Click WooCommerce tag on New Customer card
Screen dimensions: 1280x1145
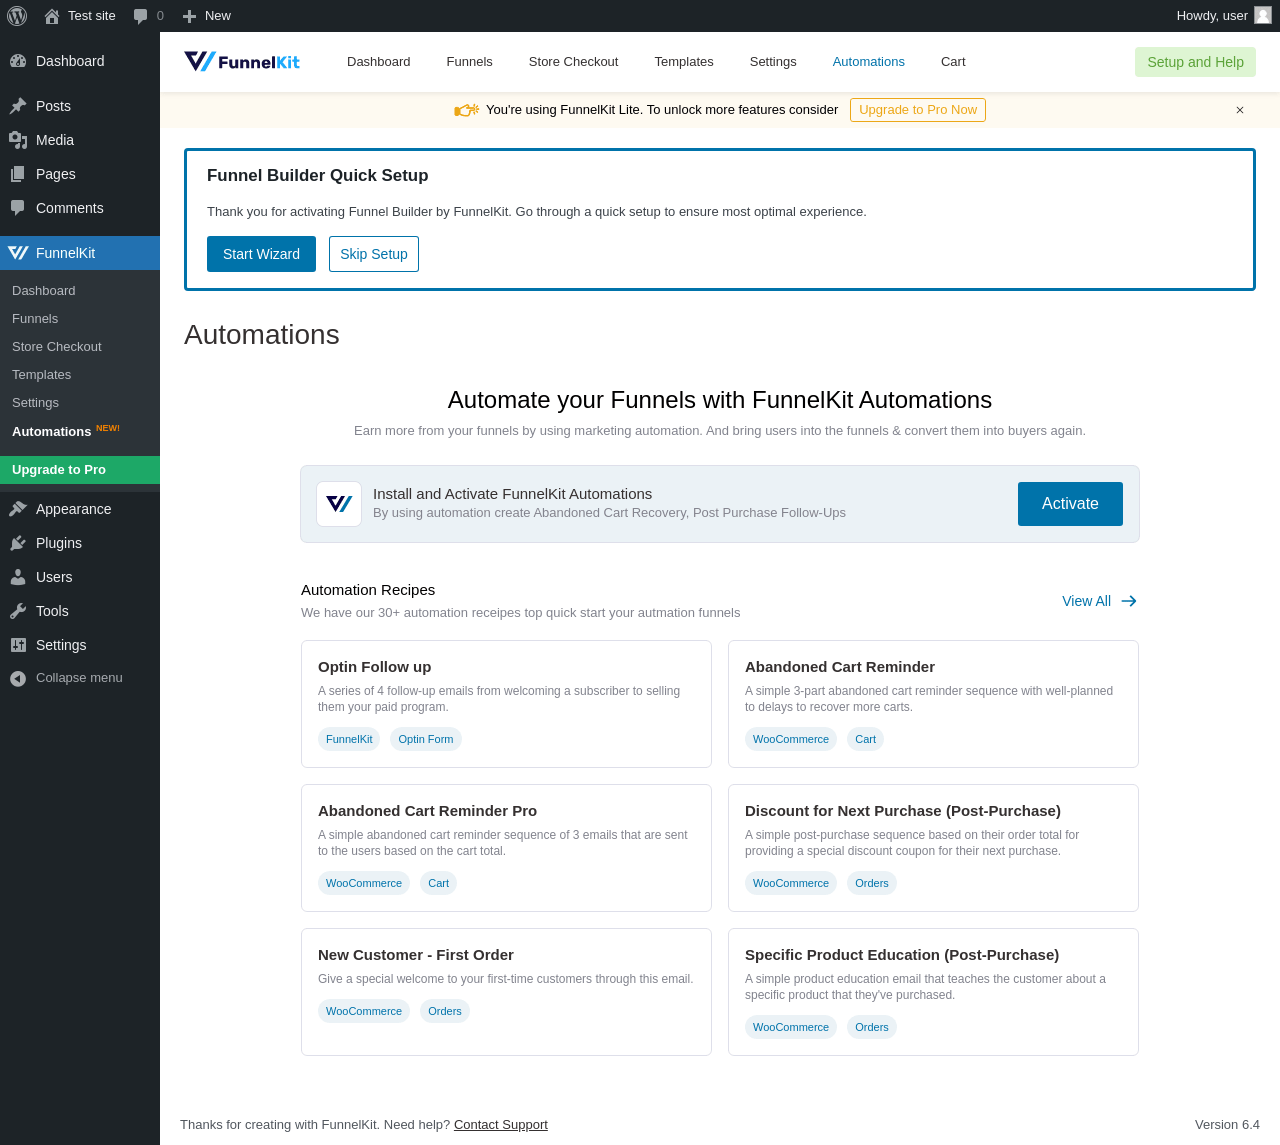click(x=364, y=1011)
